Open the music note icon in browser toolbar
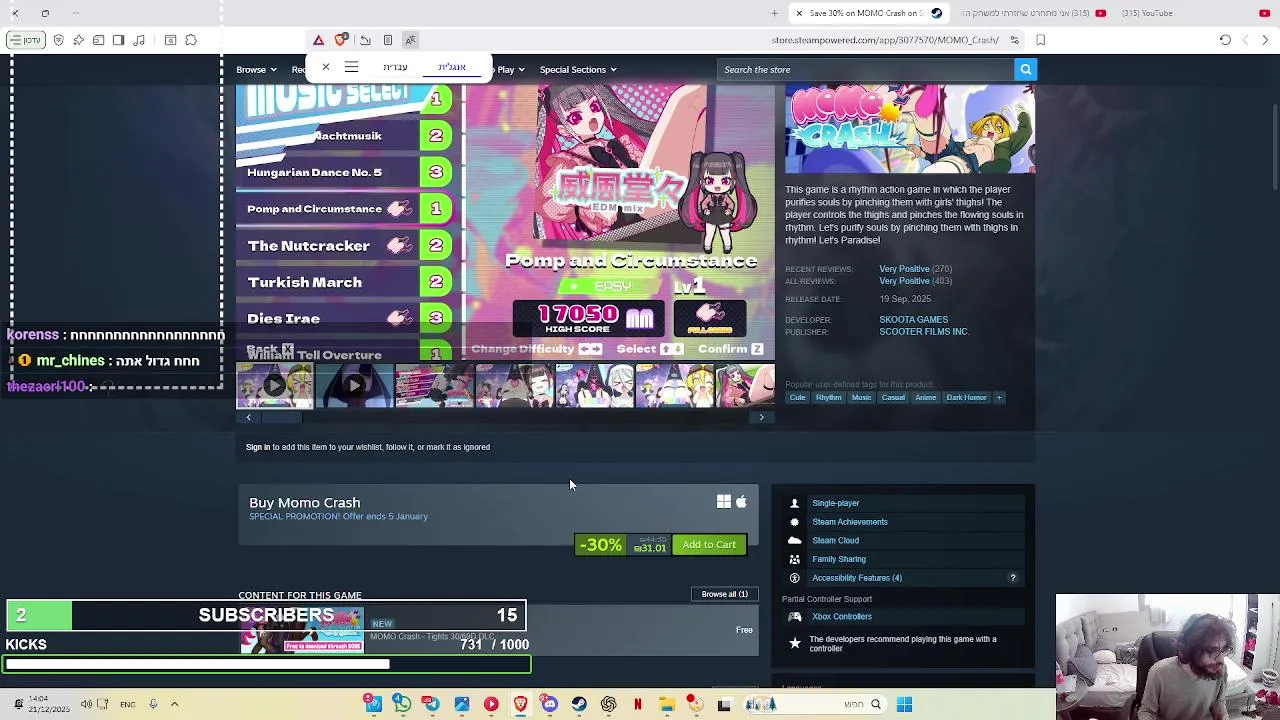The height and width of the screenshot is (720, 1280). (139, 40)
